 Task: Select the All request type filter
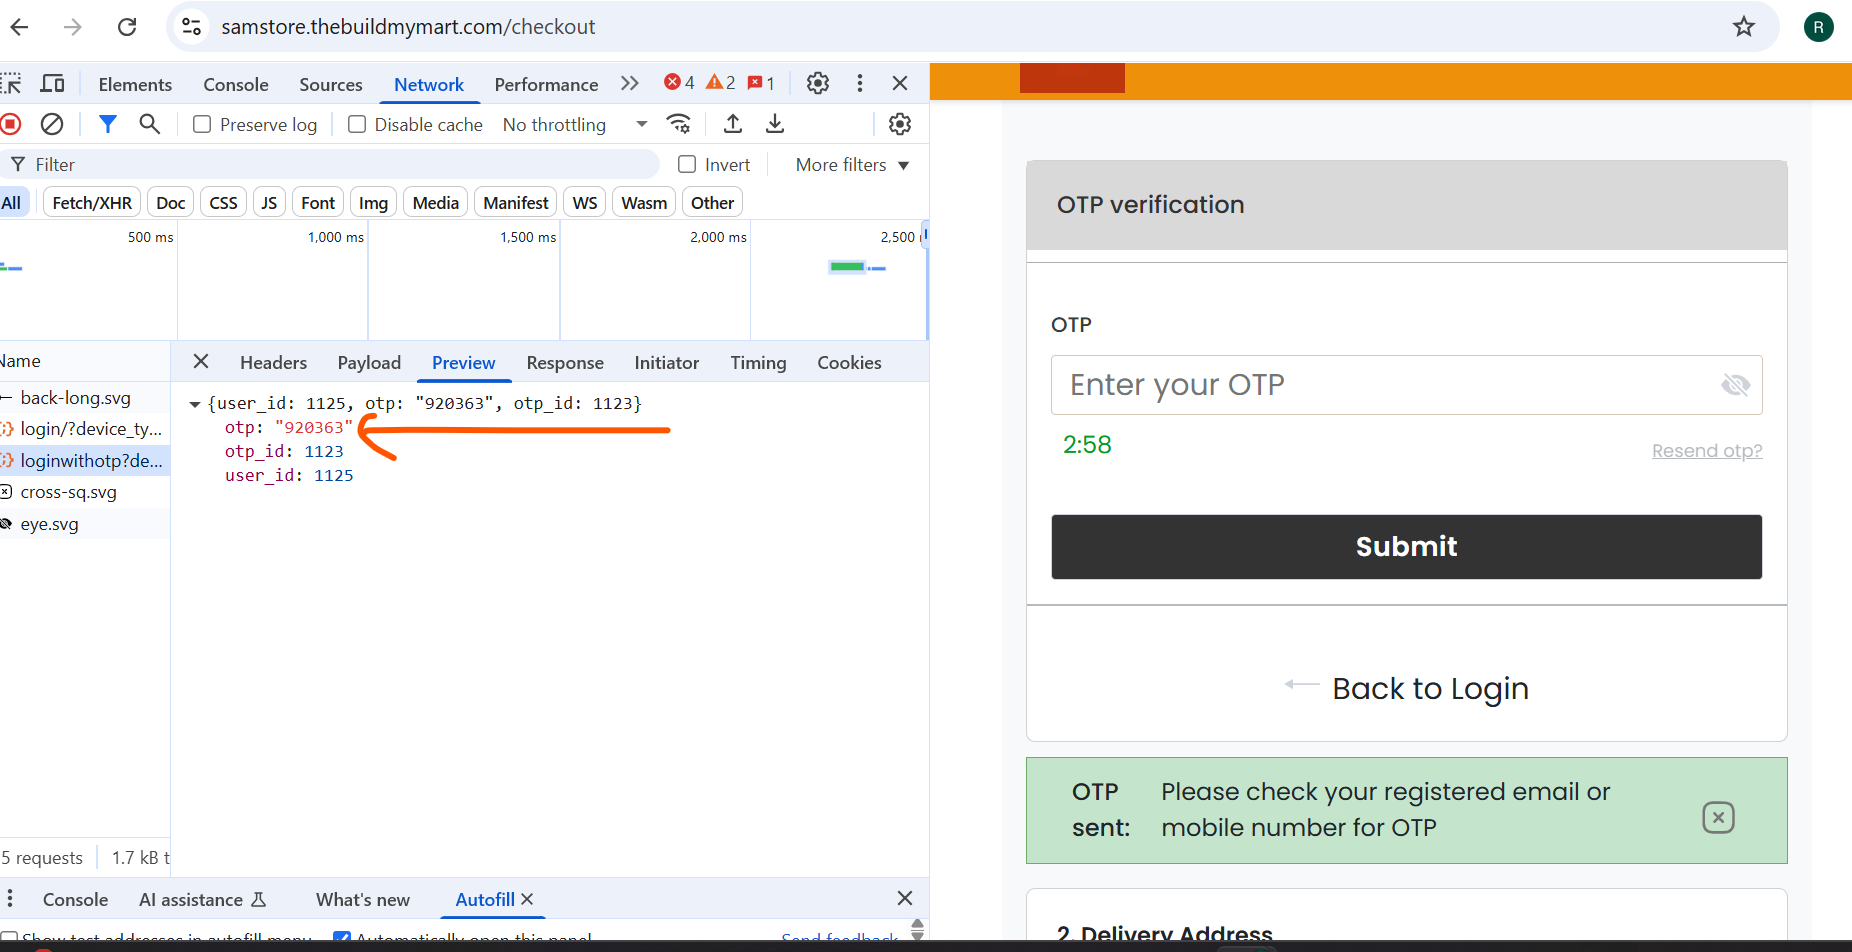pyautogui.click(x=12, y=203)
